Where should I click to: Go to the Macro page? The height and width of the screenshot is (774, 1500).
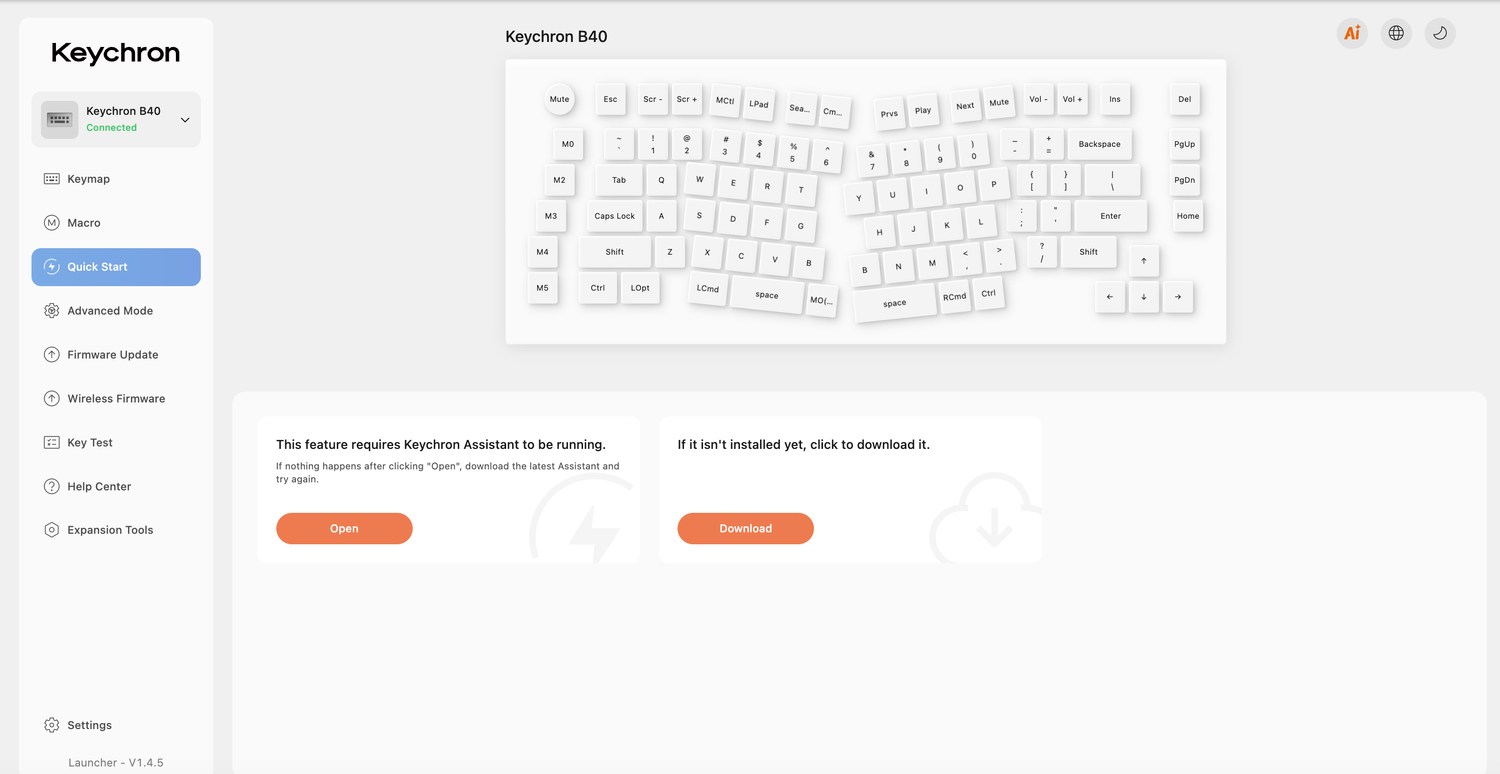[x=116, y=223]
